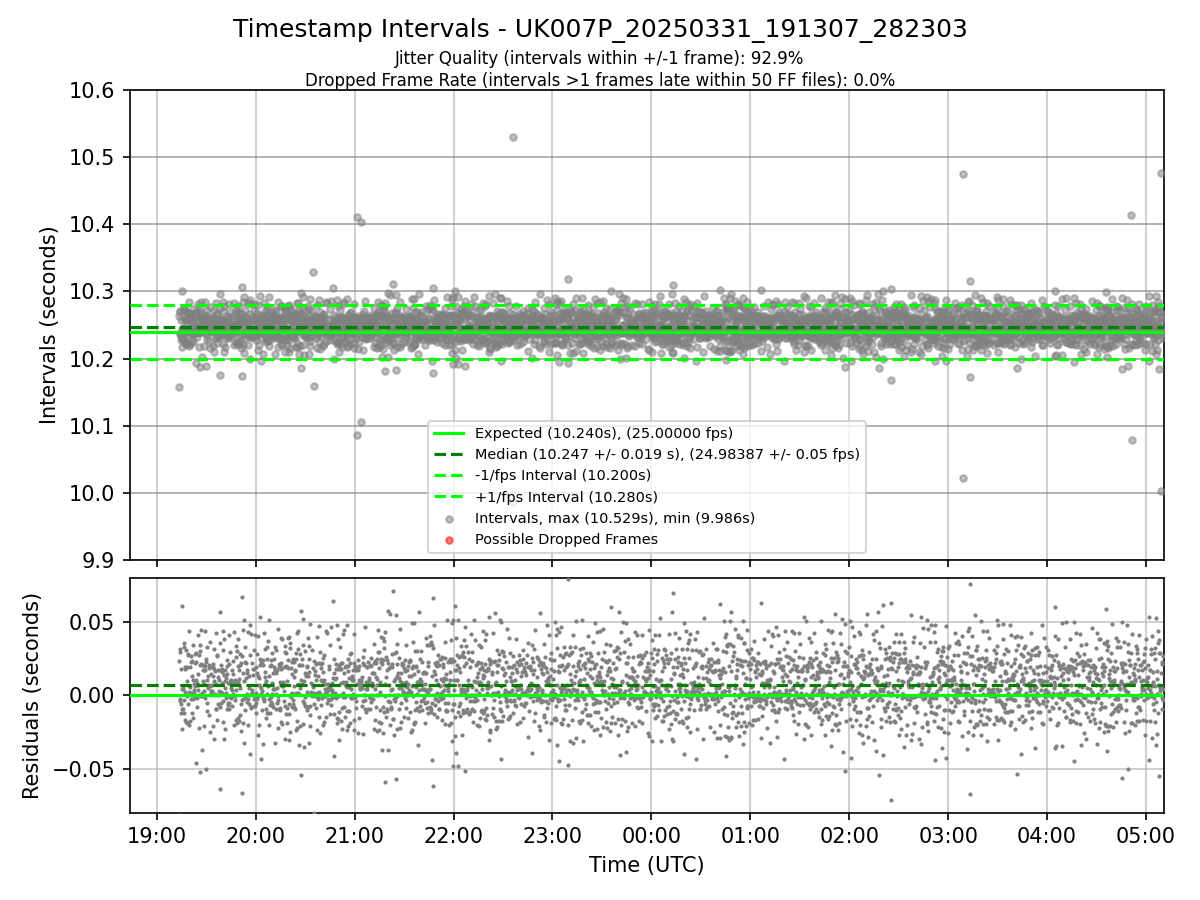The width and height of the screenshot is (1200, 900).
Task: Click the 'Intervals (seconds)' y-axis label
Action: (x=49, y=325)
